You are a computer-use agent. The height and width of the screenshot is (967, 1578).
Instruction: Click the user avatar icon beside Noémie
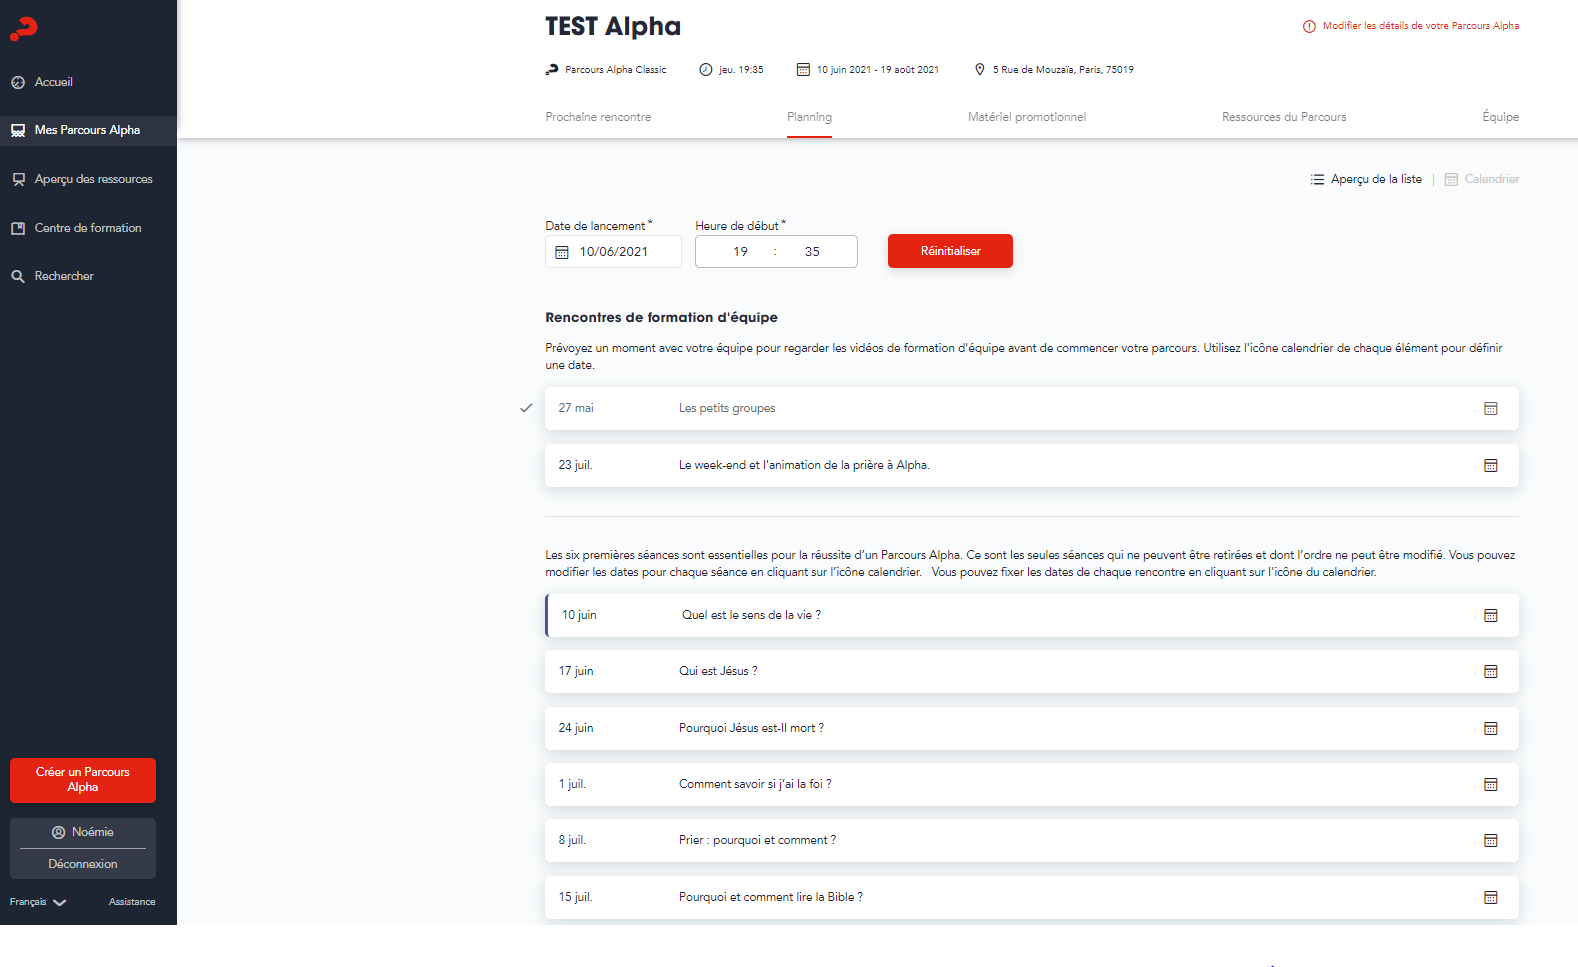(58, 832)
